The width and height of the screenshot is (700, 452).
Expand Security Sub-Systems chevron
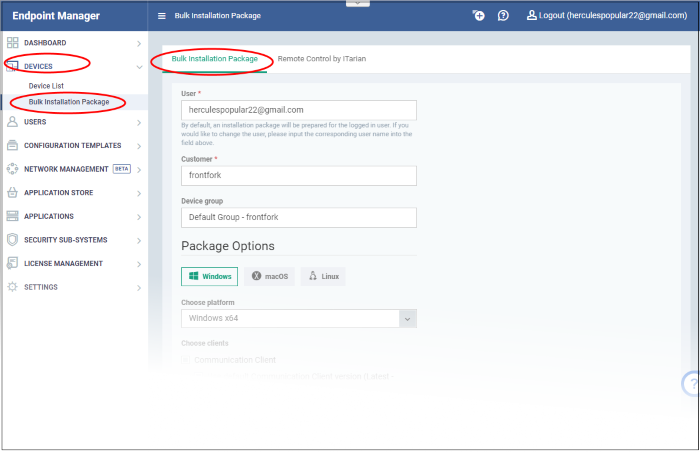pyautogui.click(x=139, y=241)
